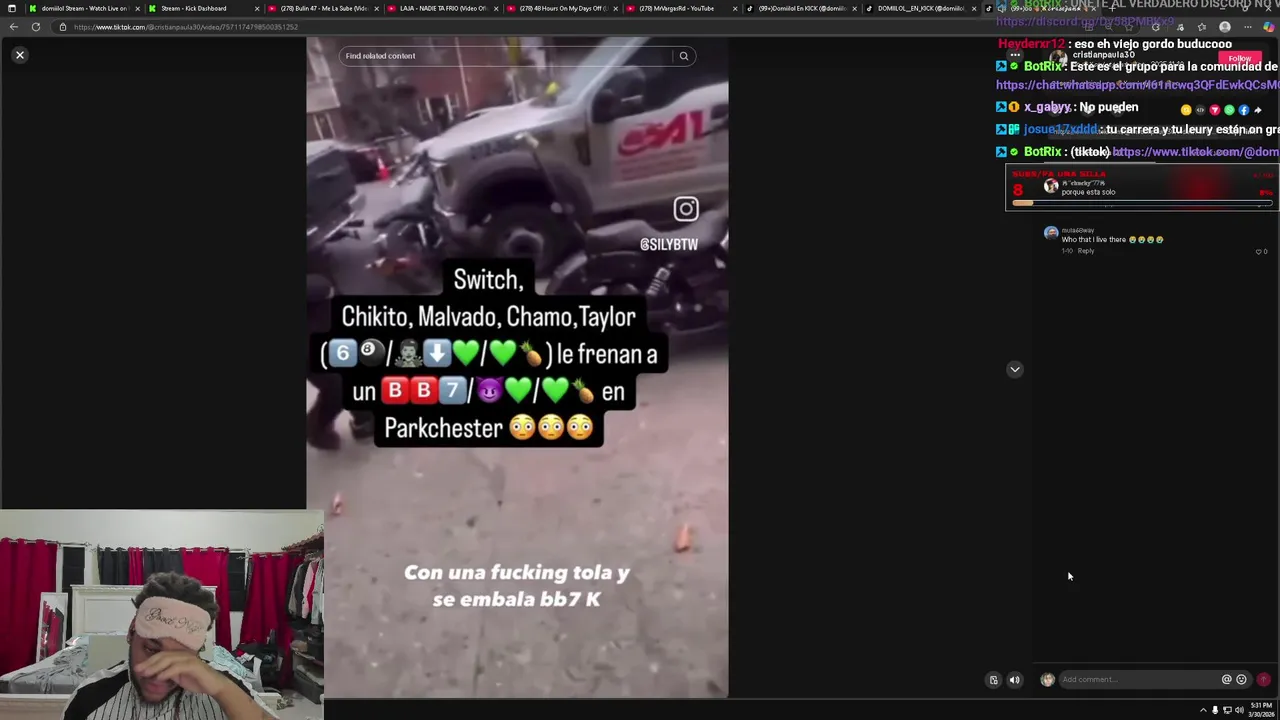
Task: Open the LAJA - NADIE TA FRIO tab
Action: [x=440, y=8]
